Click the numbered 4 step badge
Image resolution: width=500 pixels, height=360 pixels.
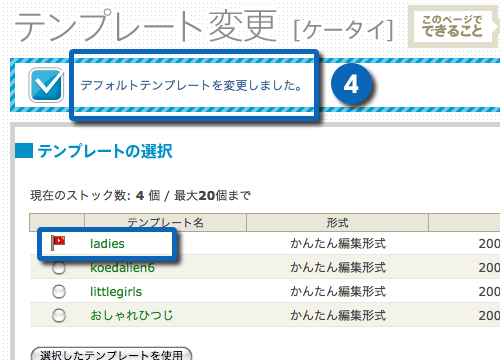pyautogui.click(x=351, y=84)
